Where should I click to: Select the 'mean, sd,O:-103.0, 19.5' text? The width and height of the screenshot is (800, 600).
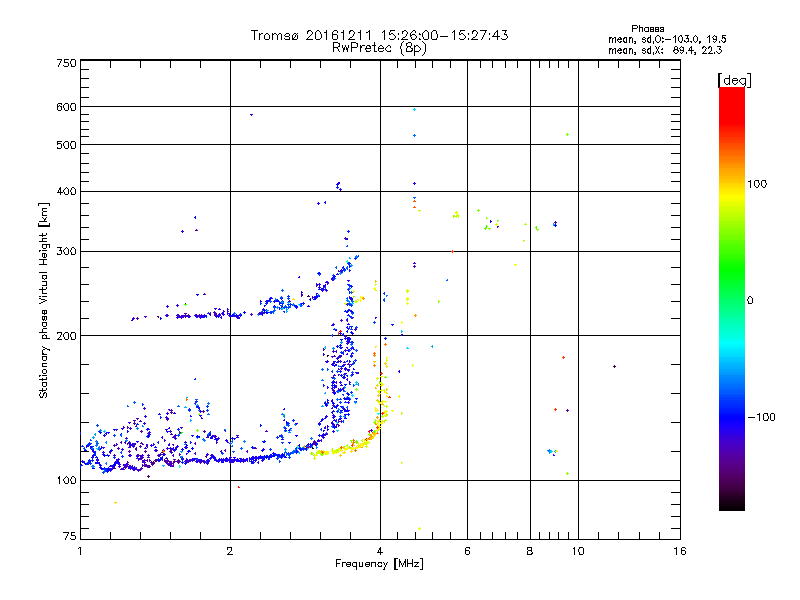[667, 39]
